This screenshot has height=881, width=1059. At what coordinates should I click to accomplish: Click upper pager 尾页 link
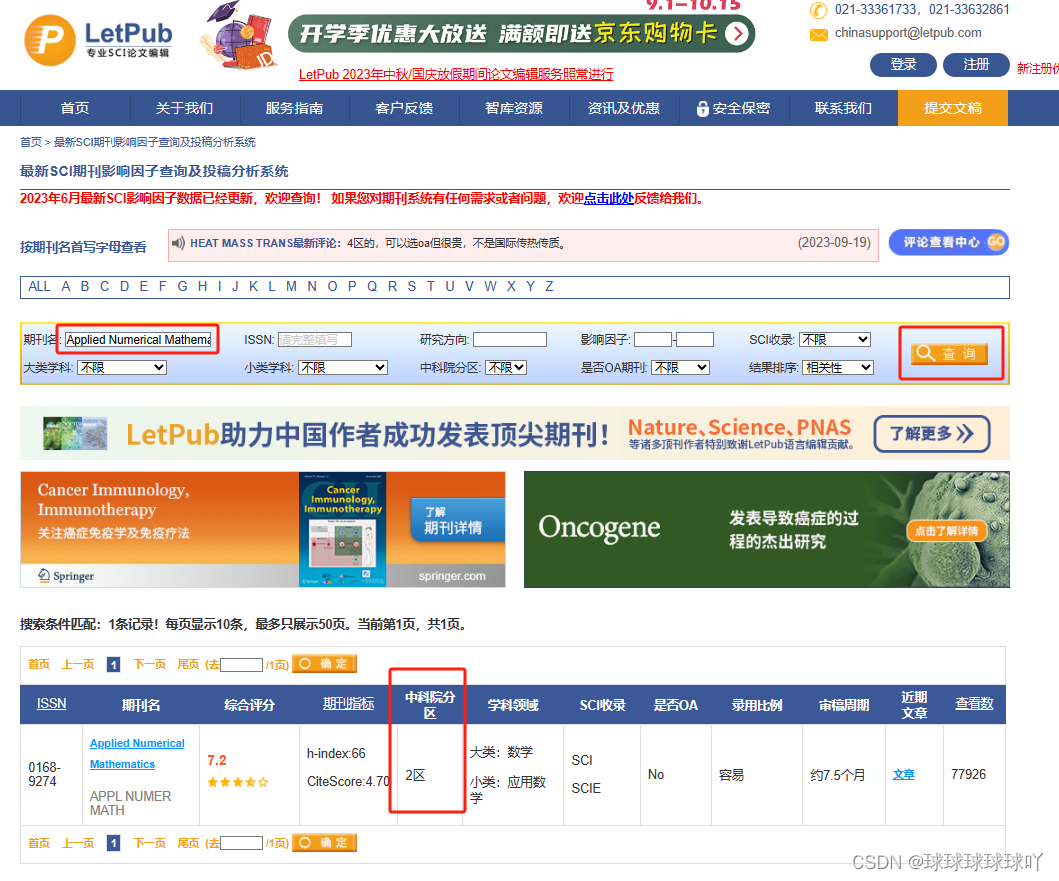188,665
